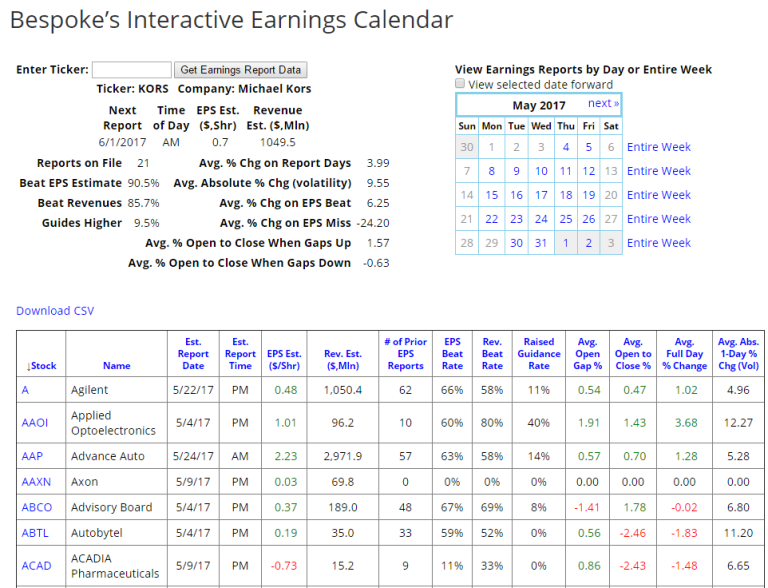Check the View selected date forward checkbox
The image size is (768, 588).
[460, 85]
